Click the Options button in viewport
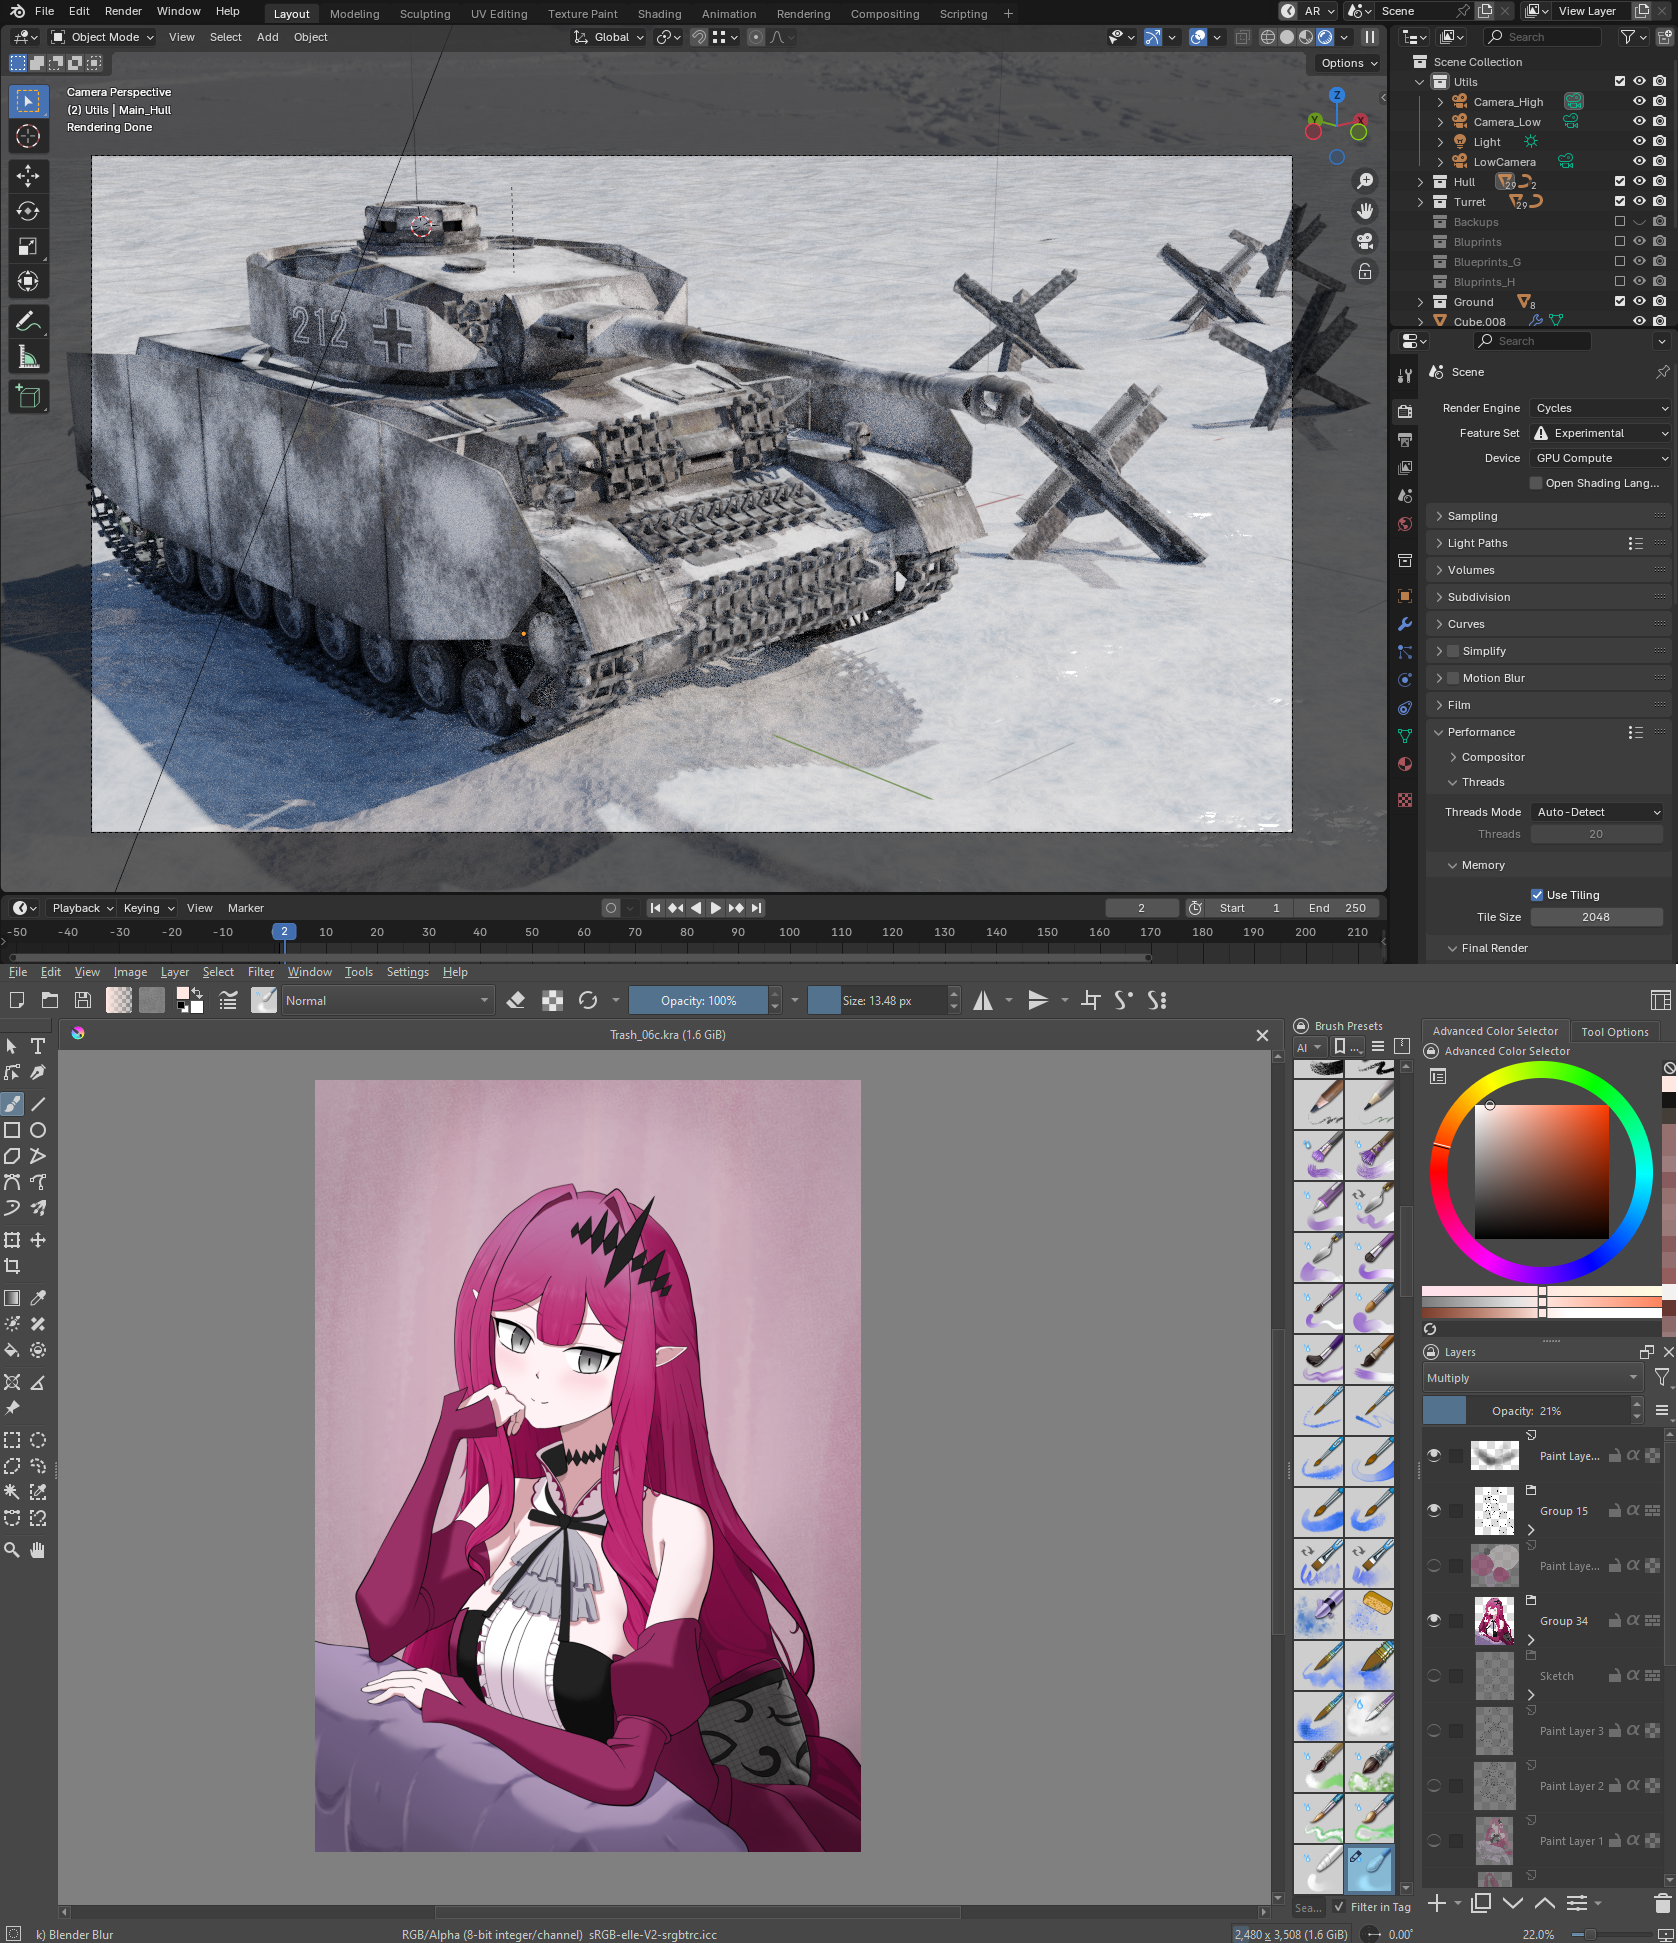Image resolution: width=1678 pixels, height=1943 pixels. (1348, 63)
